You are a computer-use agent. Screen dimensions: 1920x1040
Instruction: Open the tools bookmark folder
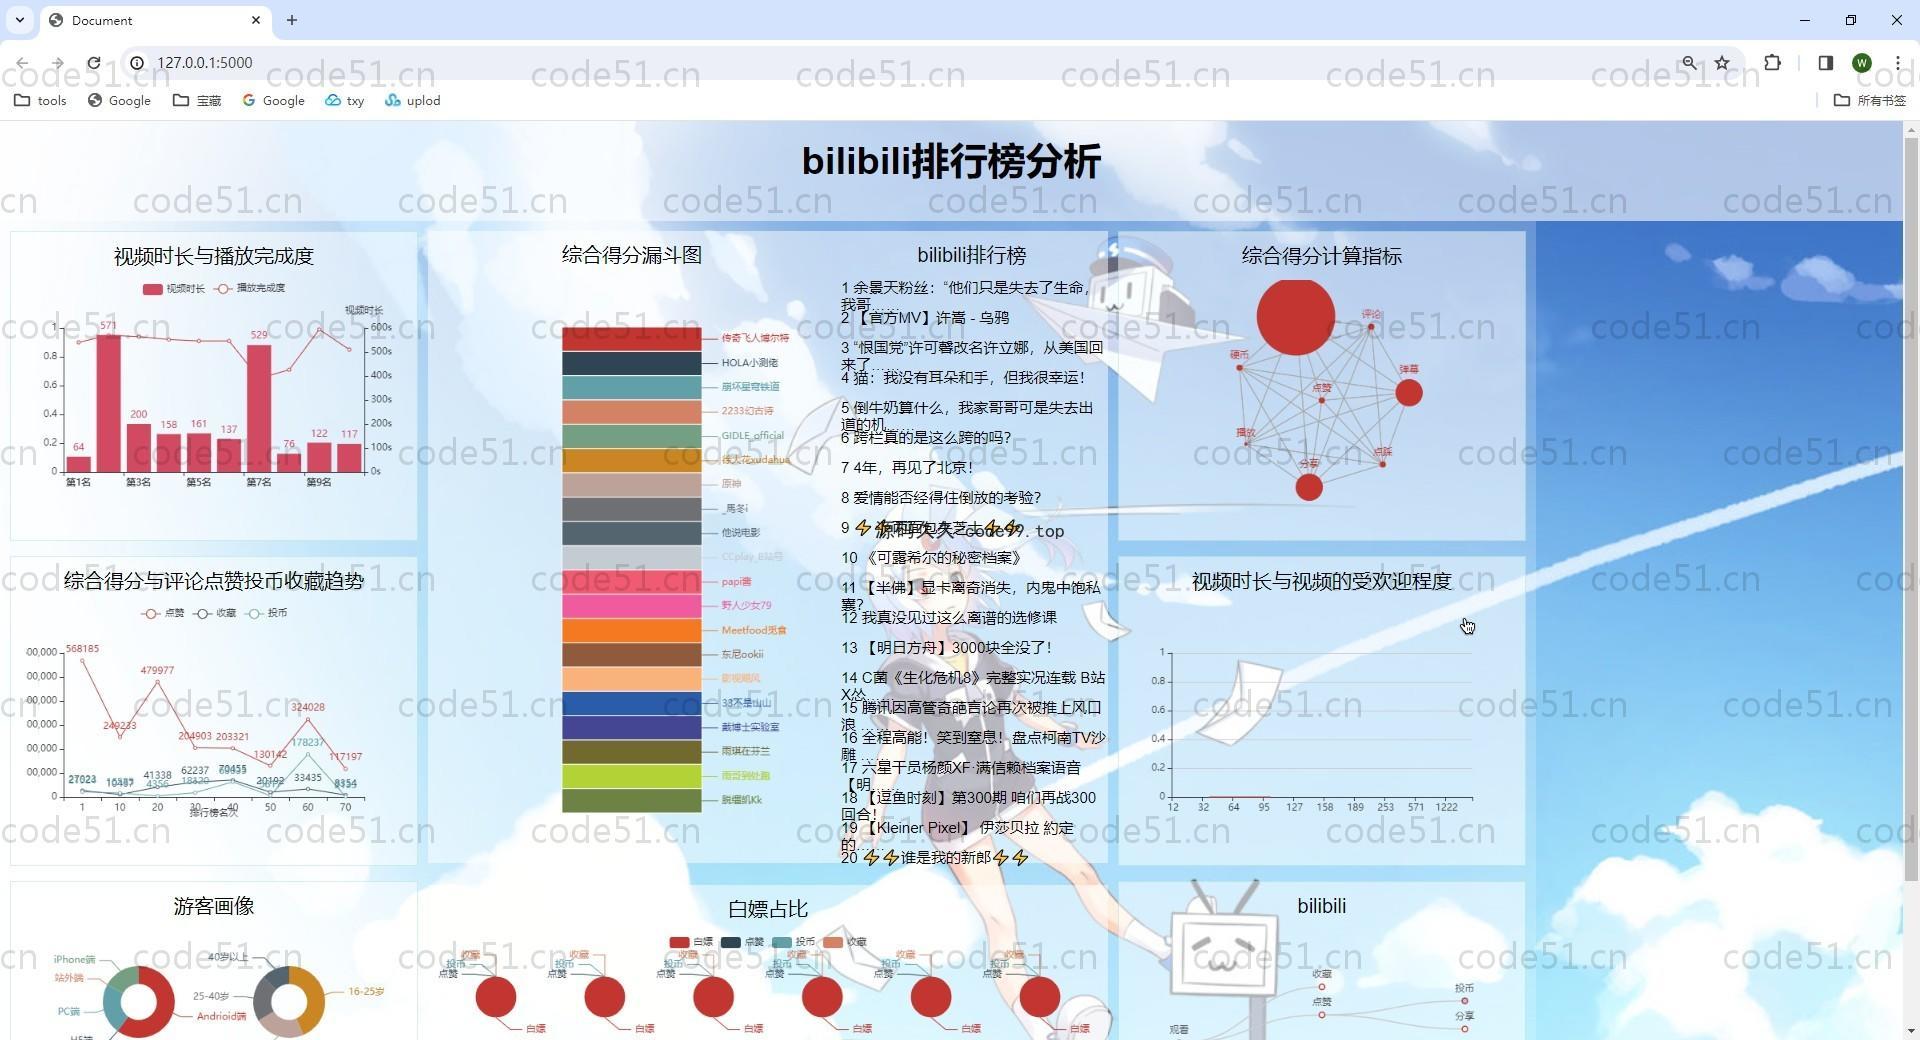click(x=40, y=100)
